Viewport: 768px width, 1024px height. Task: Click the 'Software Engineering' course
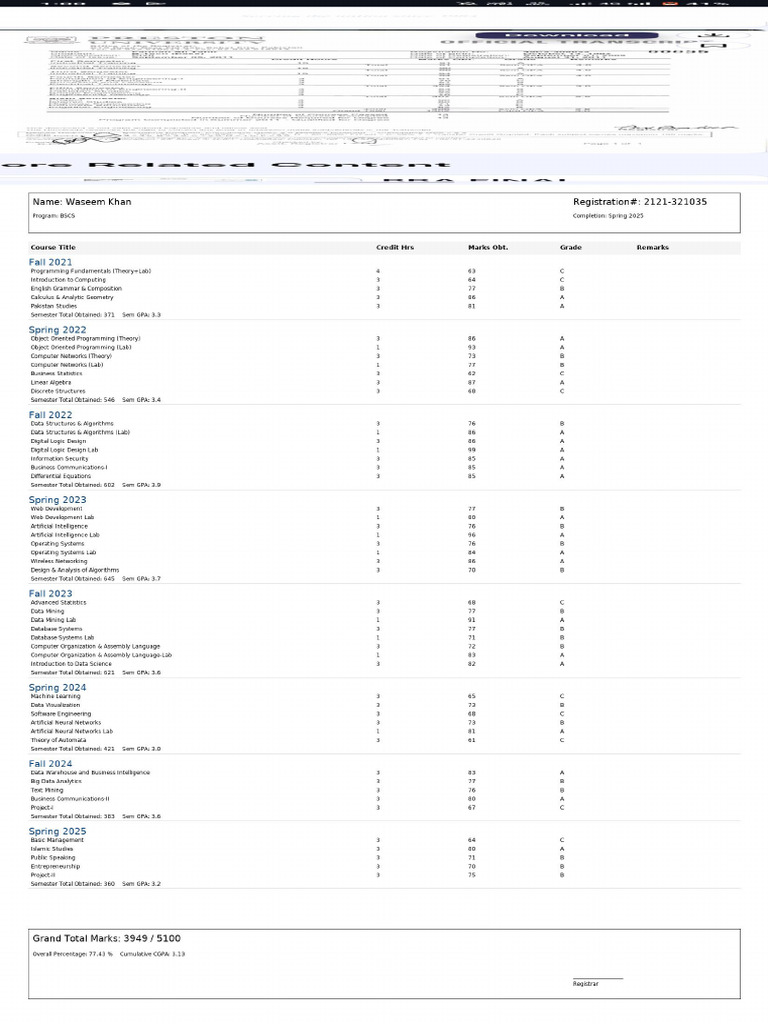[x=61, y=714]
